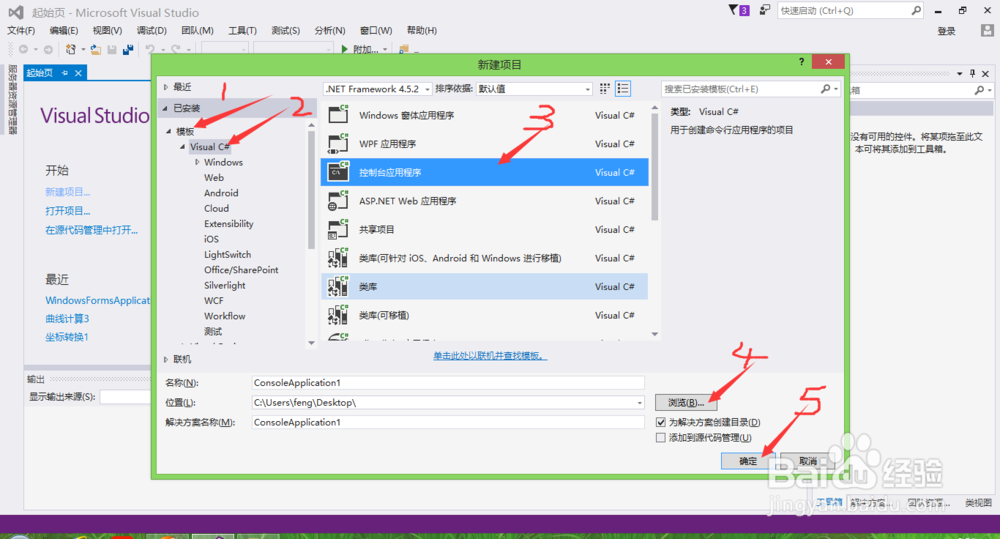Open the 视图(V) menu
This screenshot has width=1000, height=539.
[x=107, y=30]
